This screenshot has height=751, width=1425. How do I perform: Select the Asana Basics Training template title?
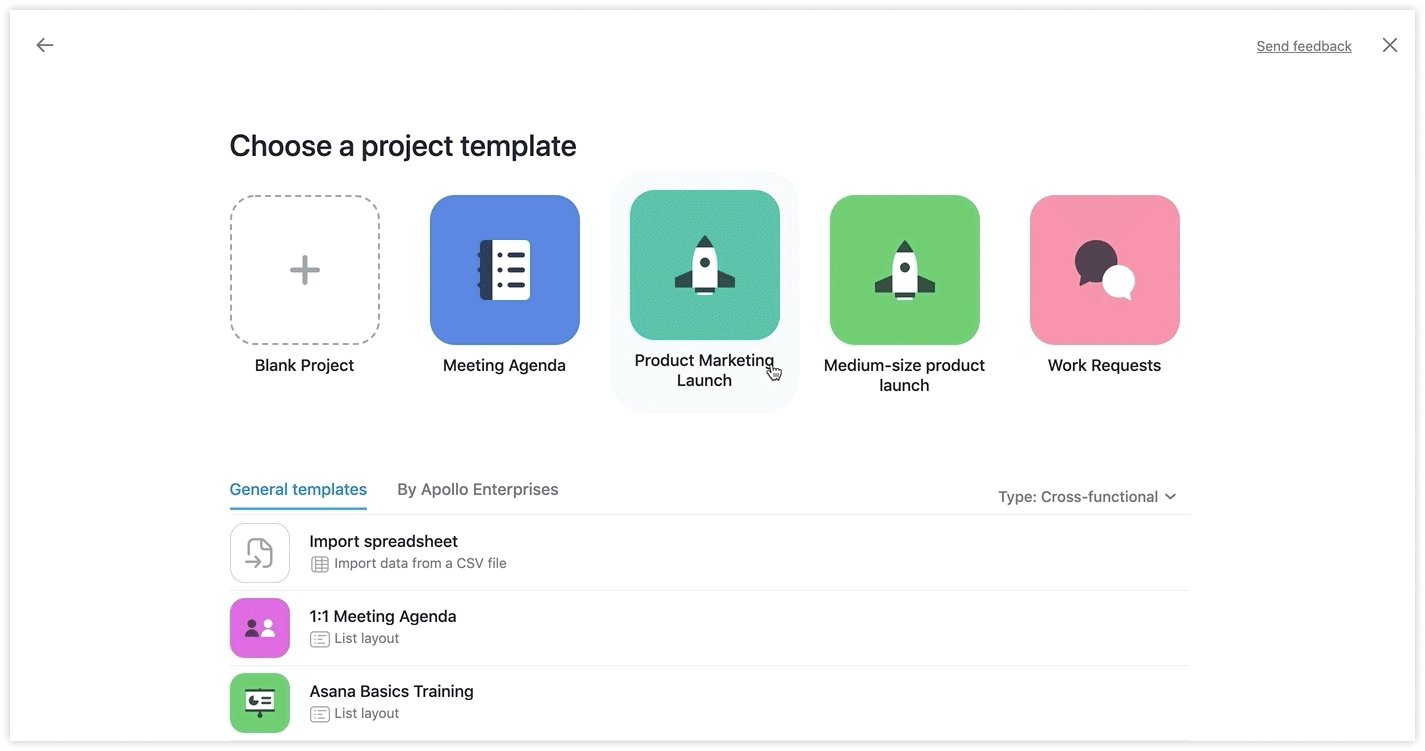tap(392, 692)
